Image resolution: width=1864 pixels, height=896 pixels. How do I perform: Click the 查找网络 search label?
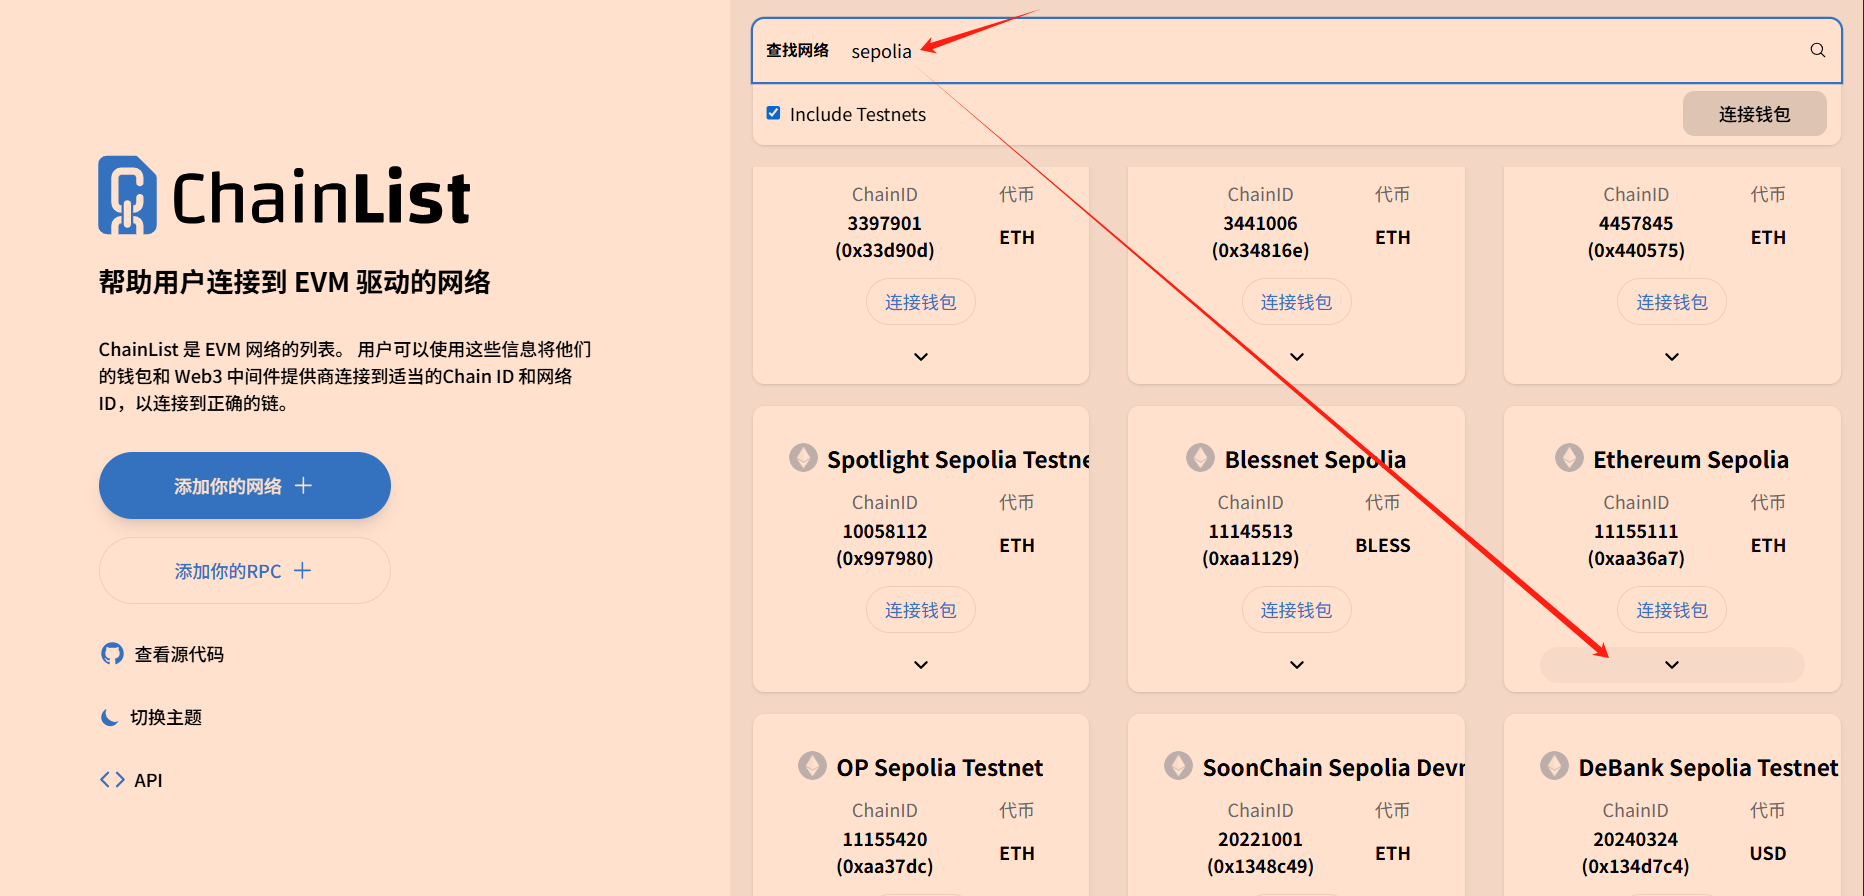(797, 50)
